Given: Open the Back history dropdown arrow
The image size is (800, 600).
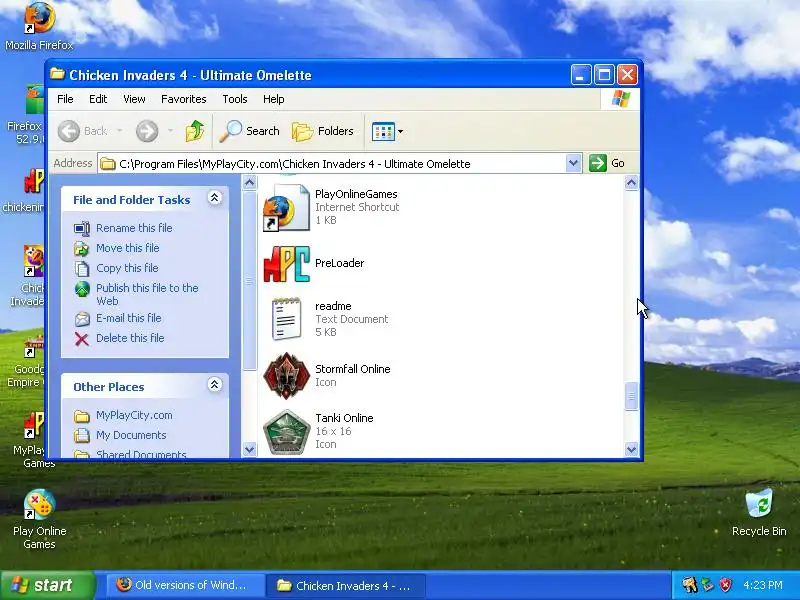Looking at the screenshot, I should (119, 131).
